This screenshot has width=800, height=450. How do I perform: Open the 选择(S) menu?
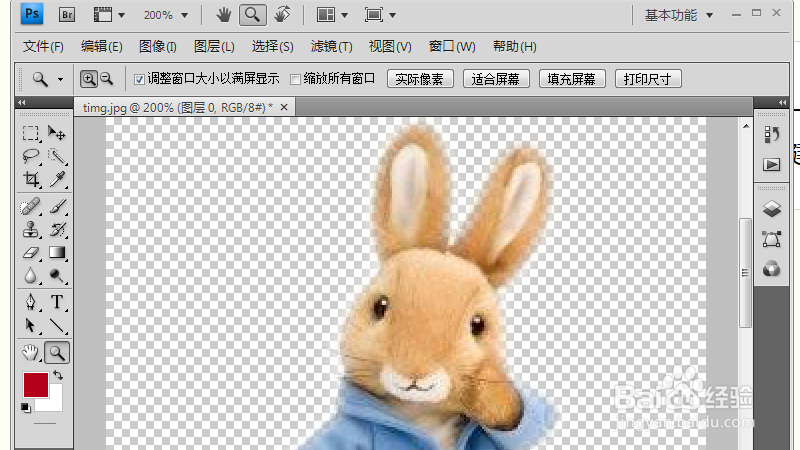pyautogui.click(x=272, y=46)
